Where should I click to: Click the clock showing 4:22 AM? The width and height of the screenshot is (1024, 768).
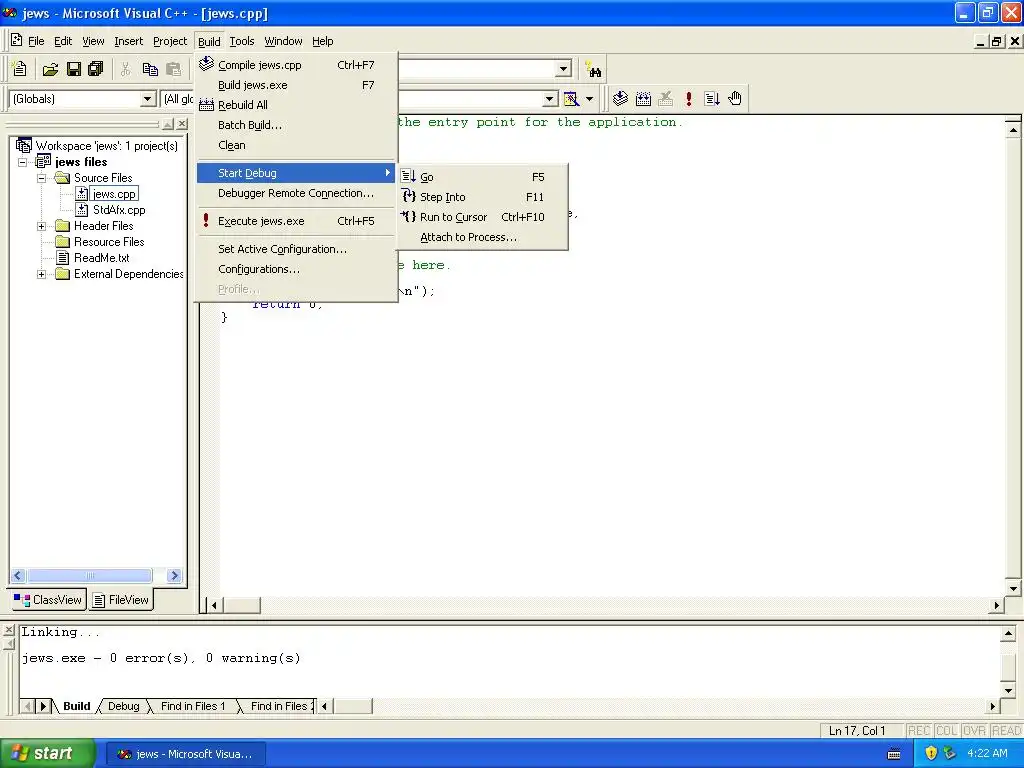[987, 753]
